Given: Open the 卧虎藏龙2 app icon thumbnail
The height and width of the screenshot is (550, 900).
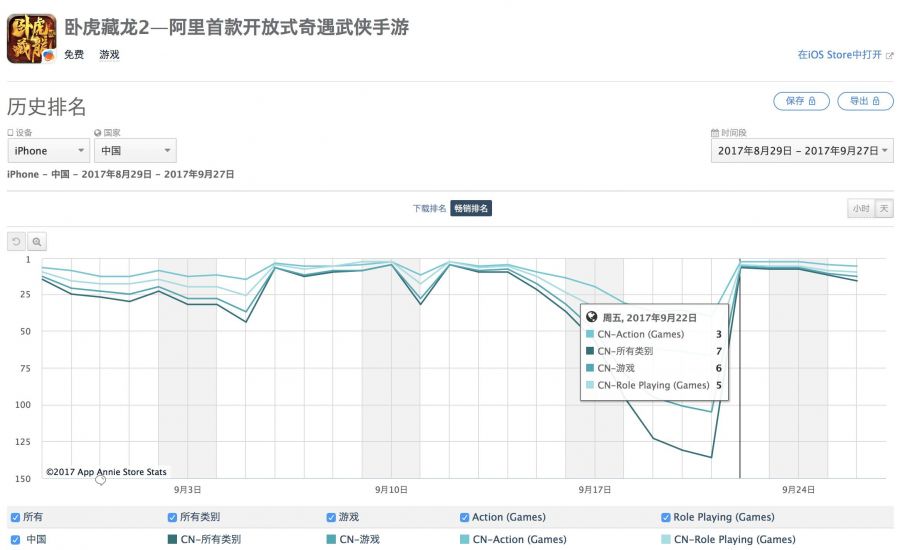Looking at the screenshot, I should (x=32, y=38).
